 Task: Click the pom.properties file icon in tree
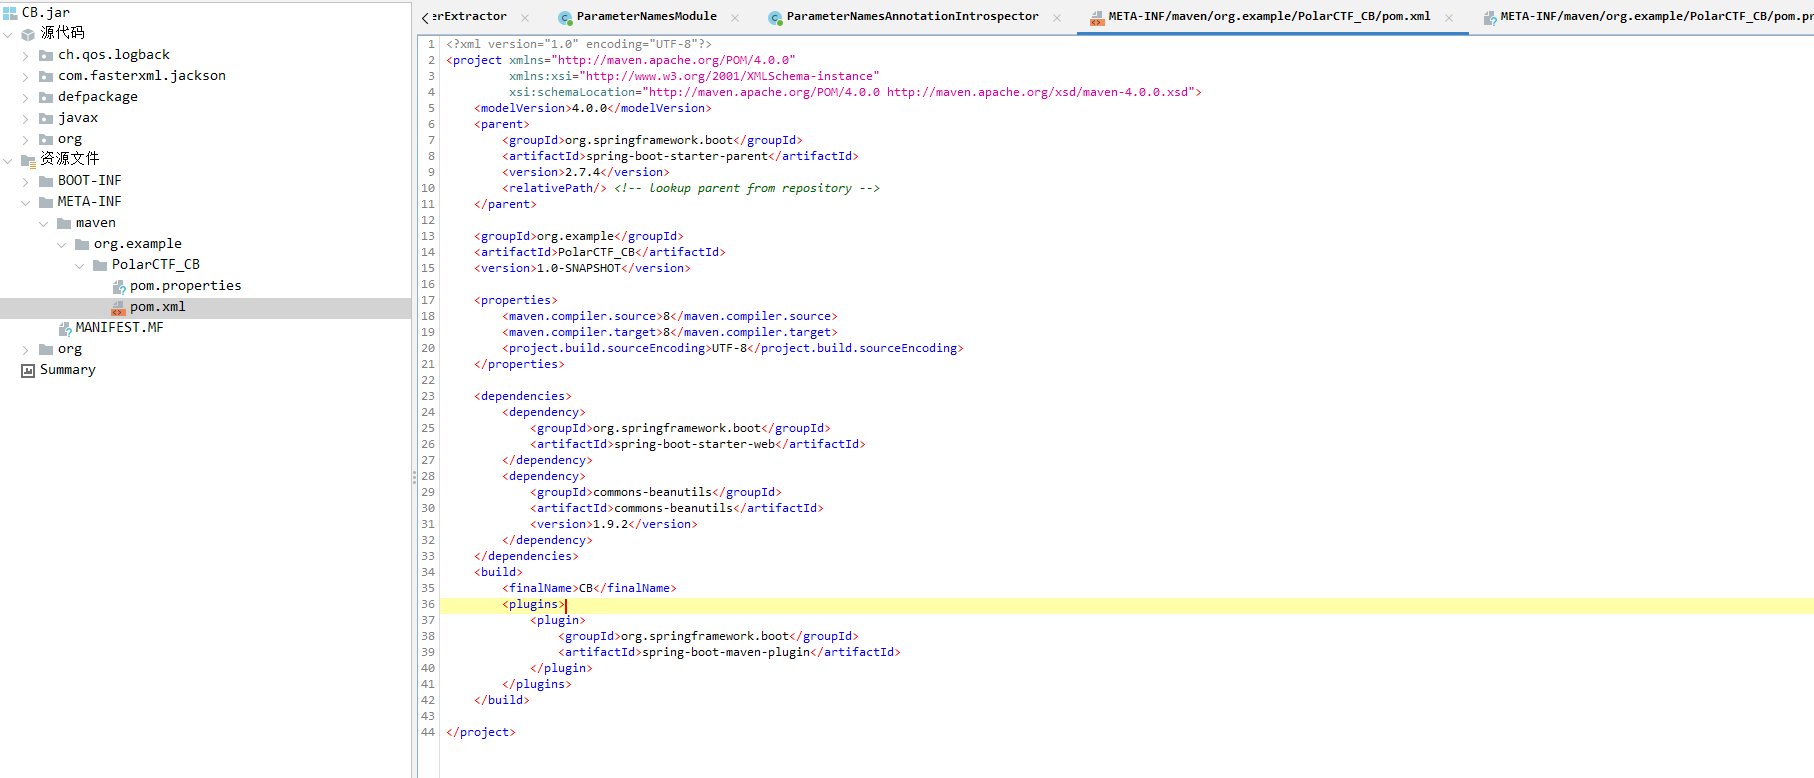pyautogui.click(x=119, y=287)
